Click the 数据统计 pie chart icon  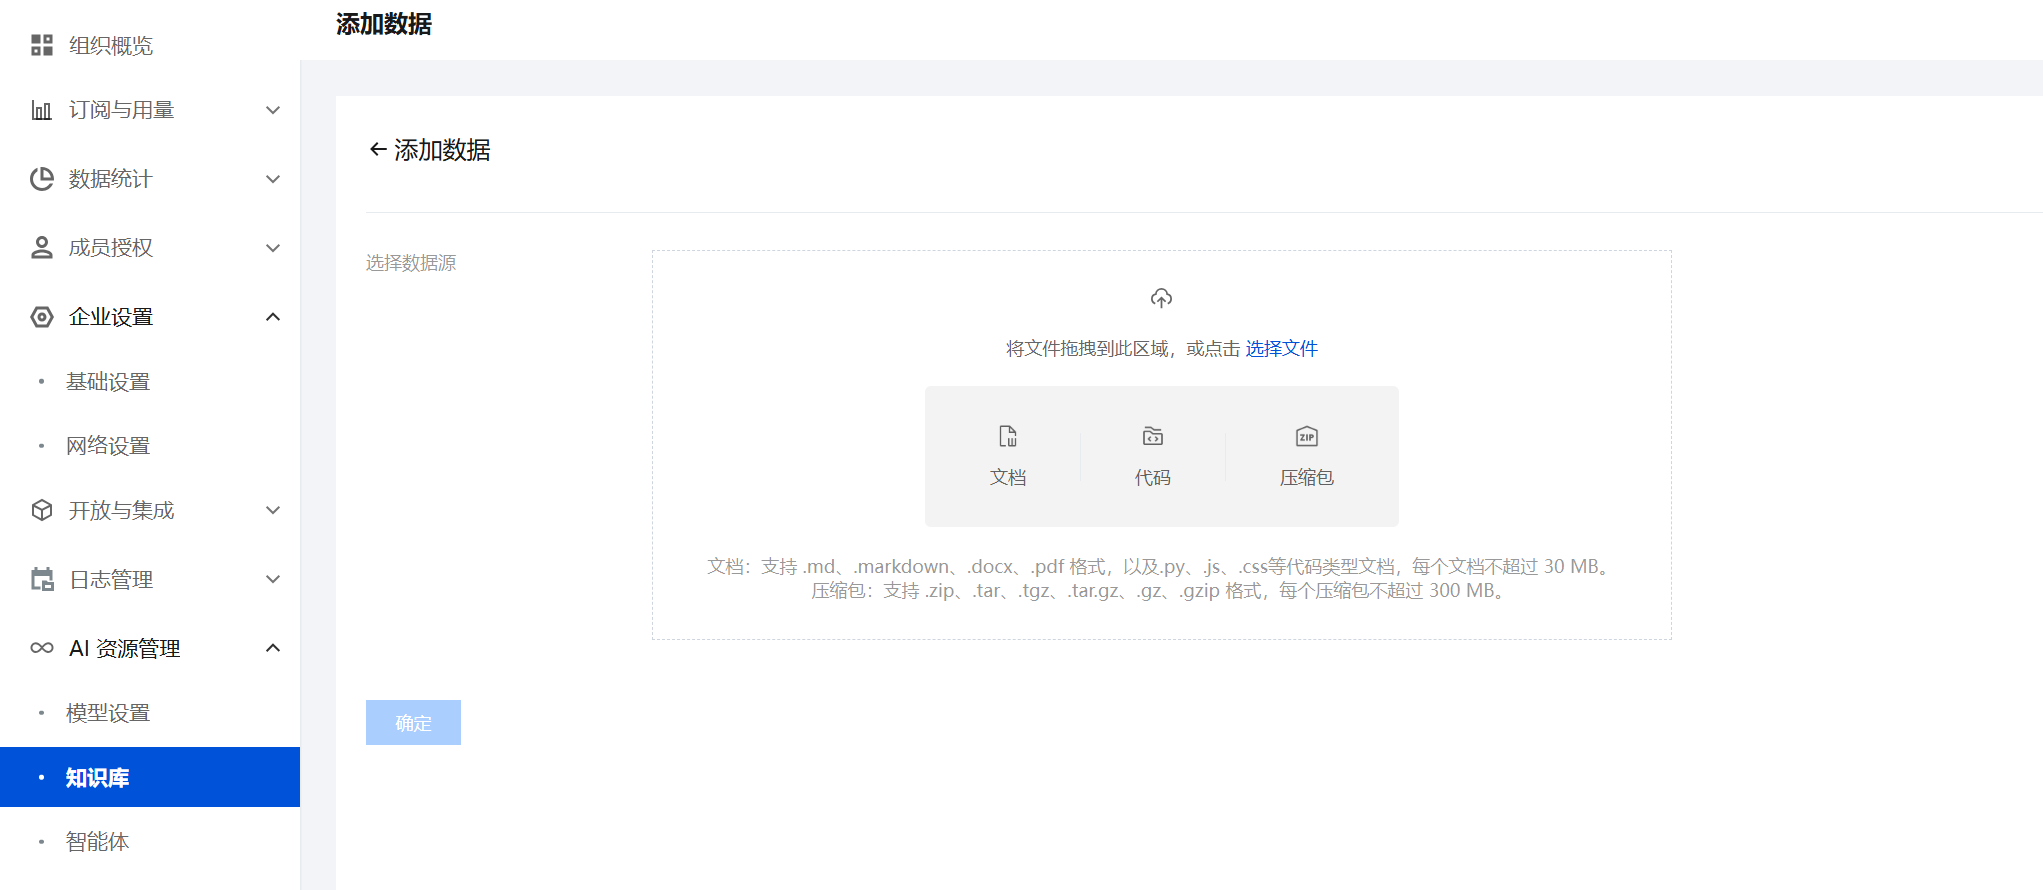point(42,179)
